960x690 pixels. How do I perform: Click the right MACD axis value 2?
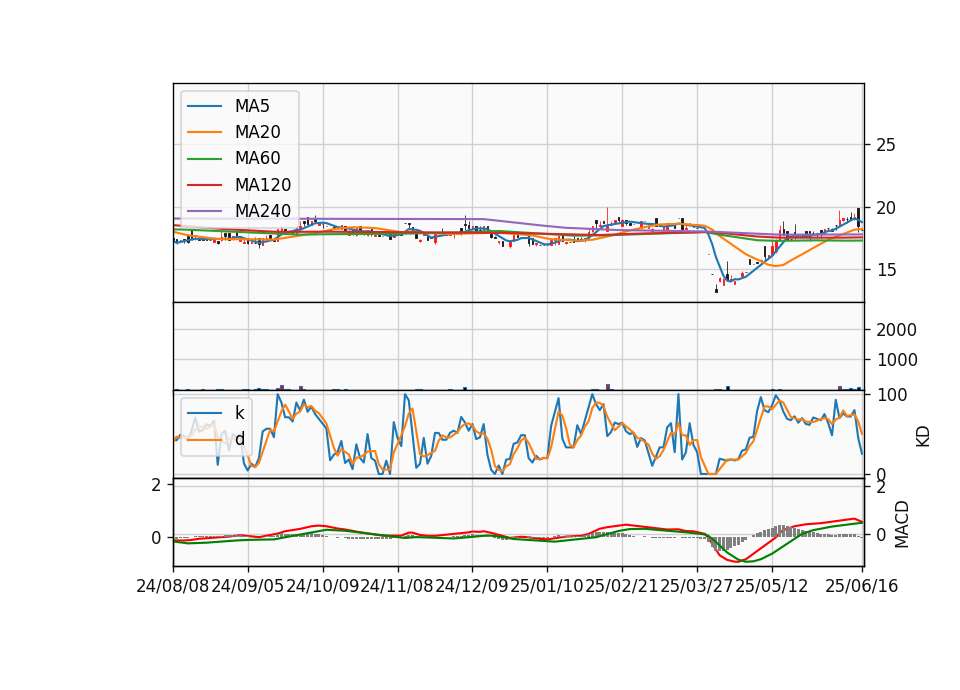[x=881, y=488]
